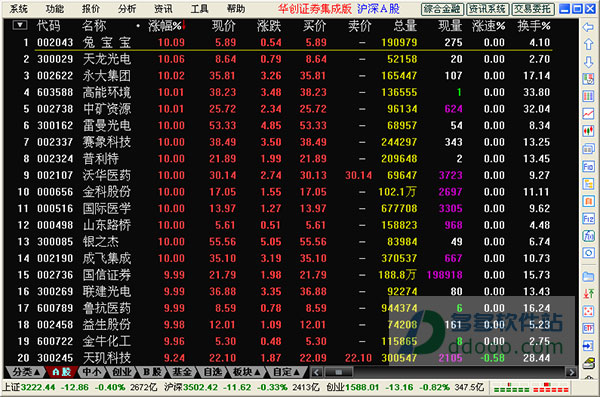Click the F12 trading icon in sidebar
Viewport: 600px width, 397px height.
(x=588, y=219)
